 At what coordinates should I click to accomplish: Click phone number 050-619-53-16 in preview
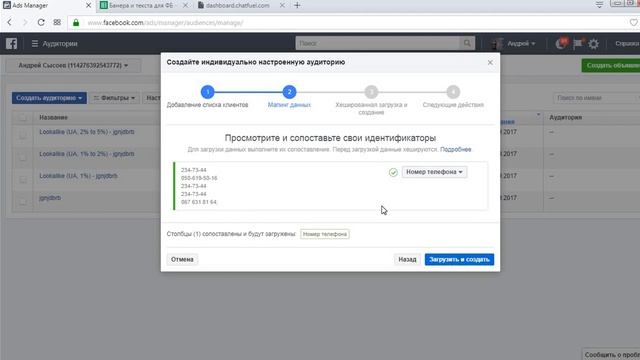tap(199, 178)
